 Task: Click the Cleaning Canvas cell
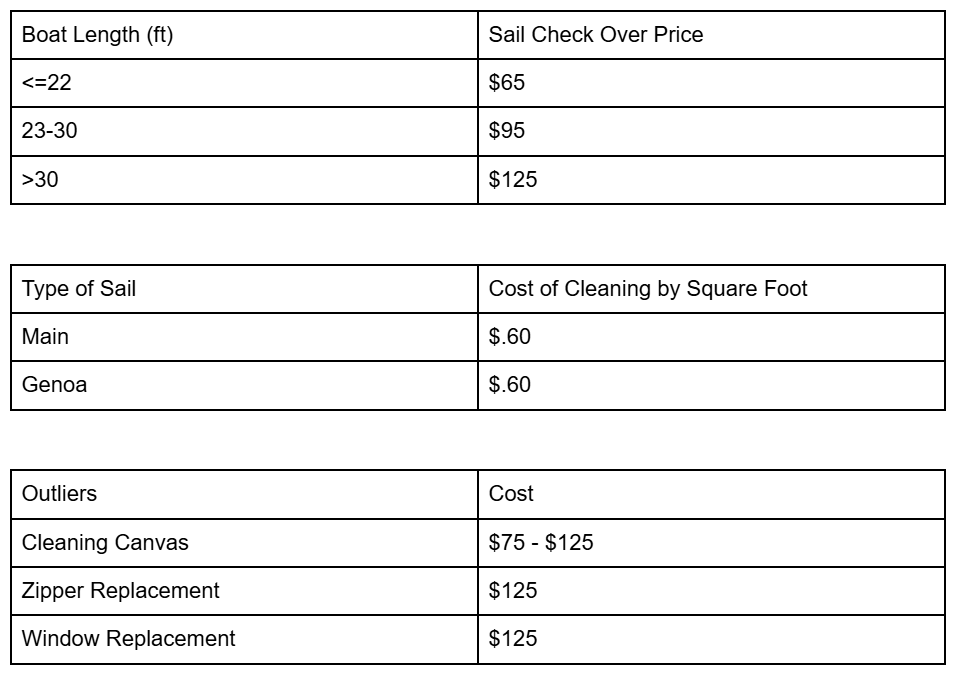[244, 543]
